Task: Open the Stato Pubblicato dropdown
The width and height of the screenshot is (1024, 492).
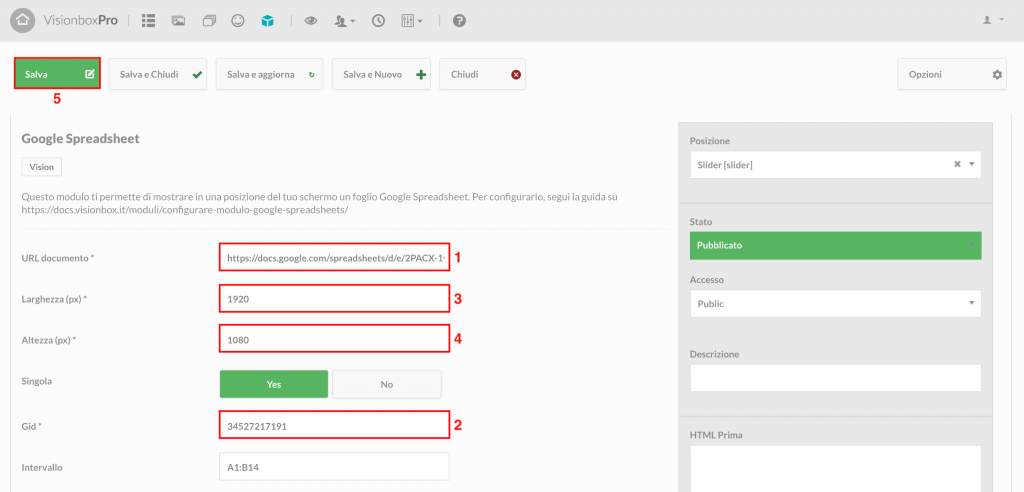Action: click(x=835, y=246)
